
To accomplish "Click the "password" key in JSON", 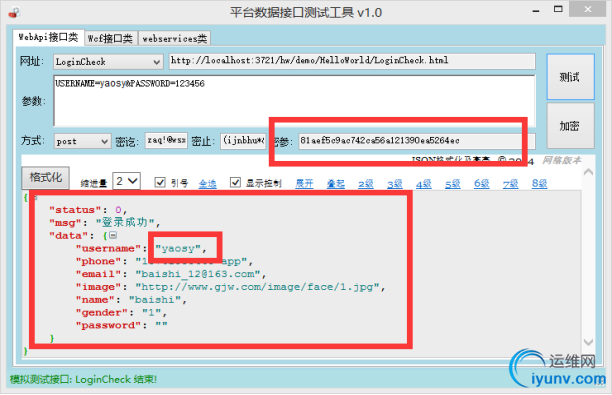I will point(108,326).
